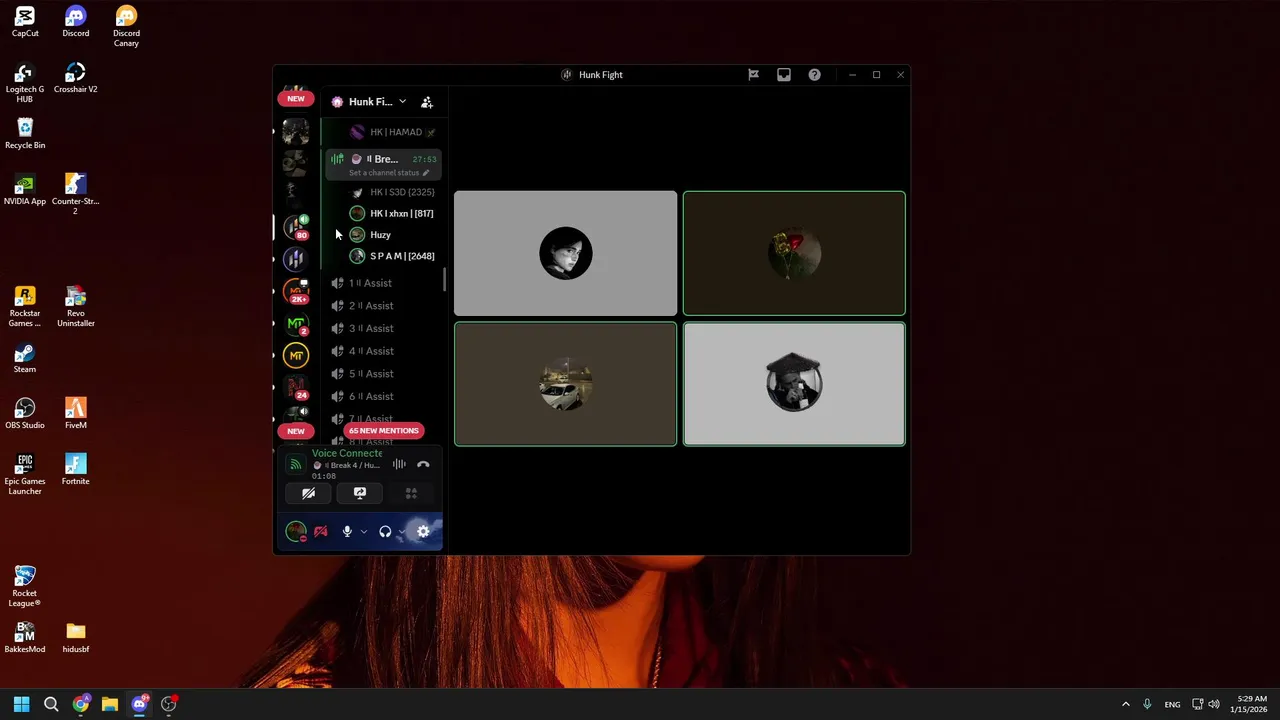Screen dimensions: 1280x720
Task: Join the 6 Assist voice channel
Action: pyautogui.click(x=383, y=397)
